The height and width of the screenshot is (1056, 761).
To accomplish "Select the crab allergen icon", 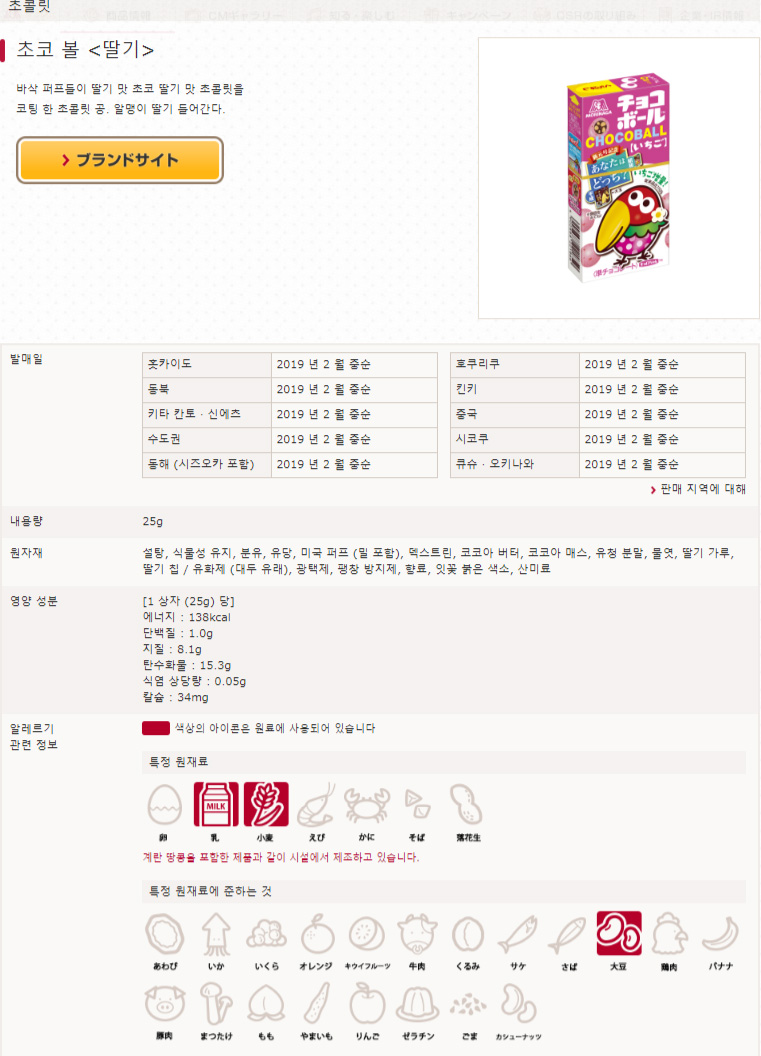I will click(367, 804).
